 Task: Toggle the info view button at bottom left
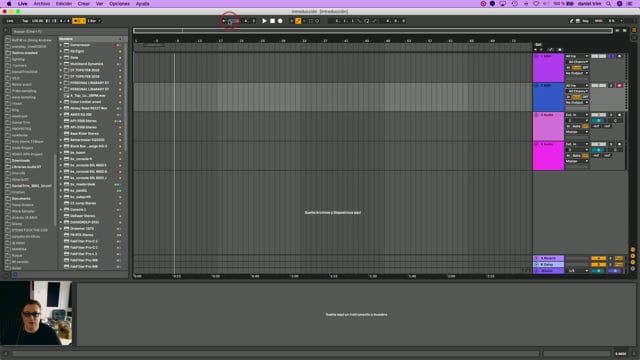click(6, 353)
